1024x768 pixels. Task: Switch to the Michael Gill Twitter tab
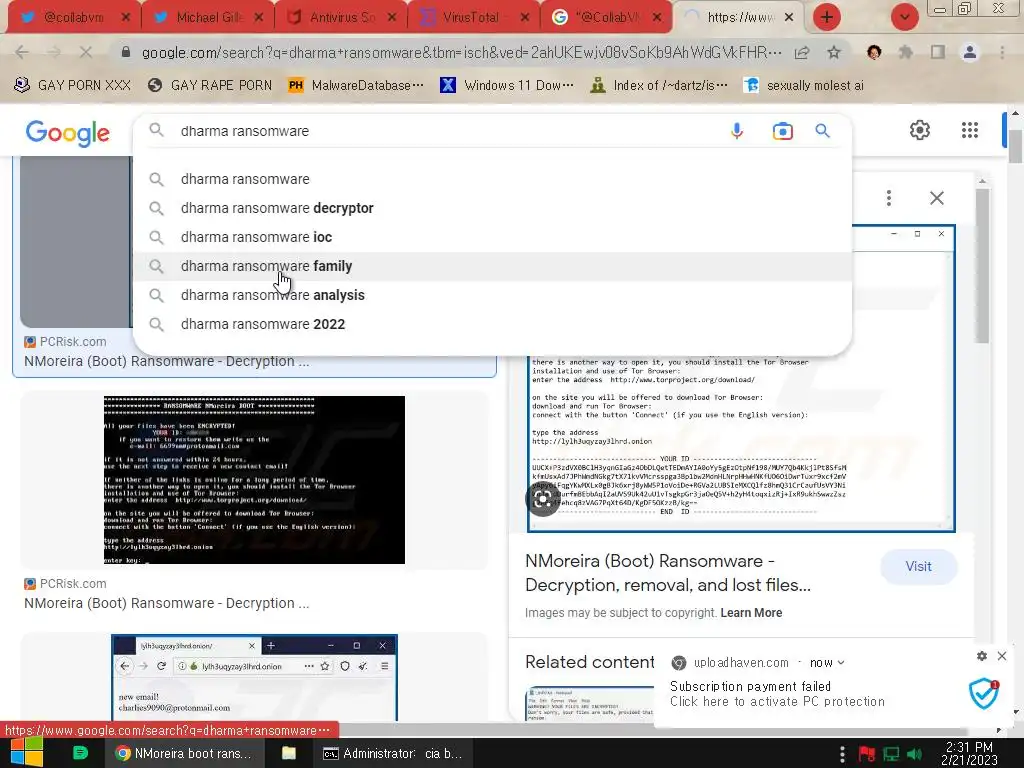click(x=208, y=17)
